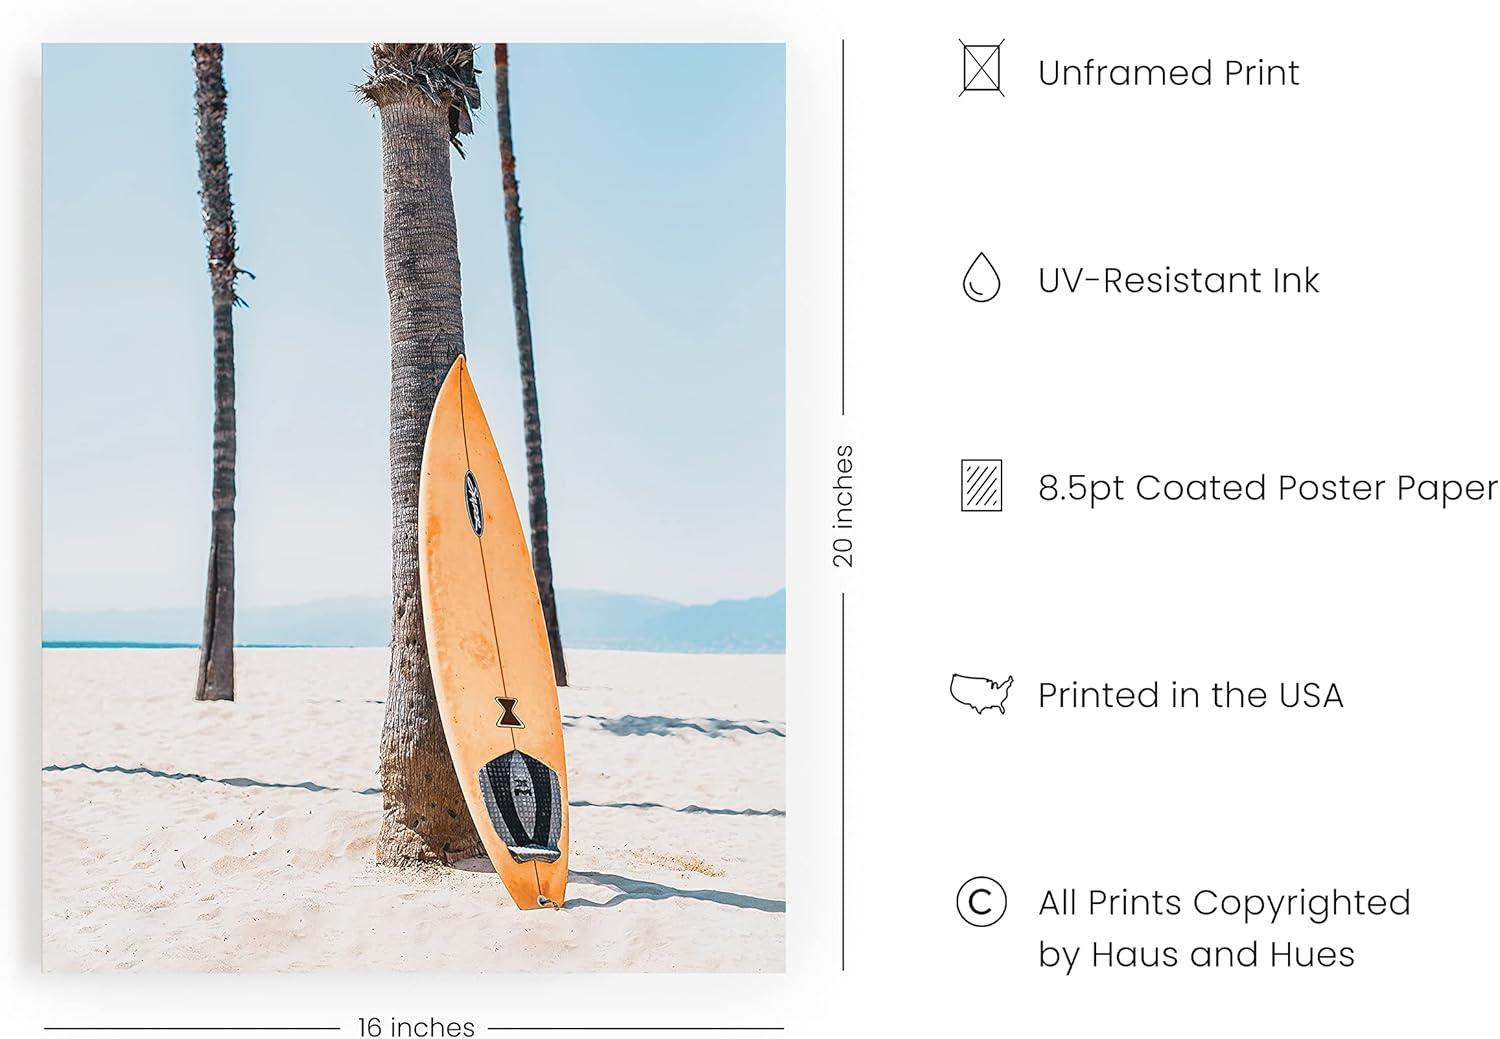Image resolution: width=1500 pixels, height=1039 pixels.
Task: Click the ink droplet icon
Action: coord(981,277)
